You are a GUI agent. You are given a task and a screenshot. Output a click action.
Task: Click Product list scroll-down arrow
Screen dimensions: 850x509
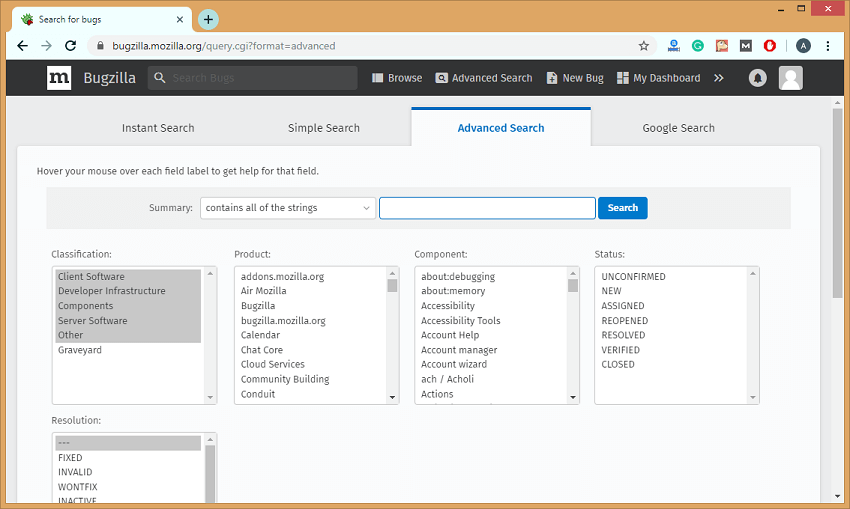[x=392, y=397]
